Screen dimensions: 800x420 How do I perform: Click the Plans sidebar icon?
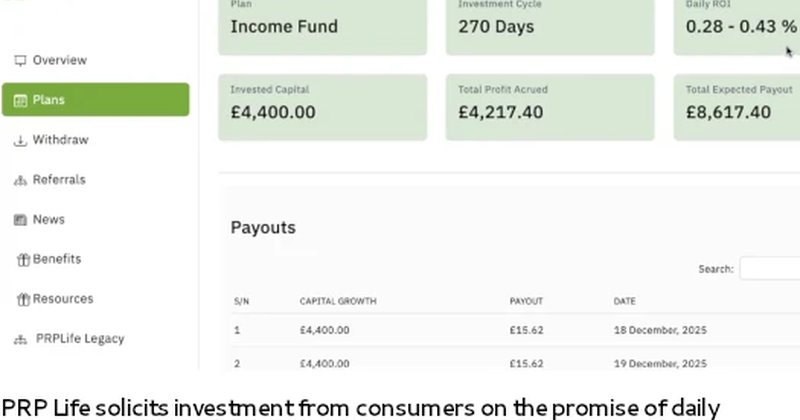(x=20, y=100)
